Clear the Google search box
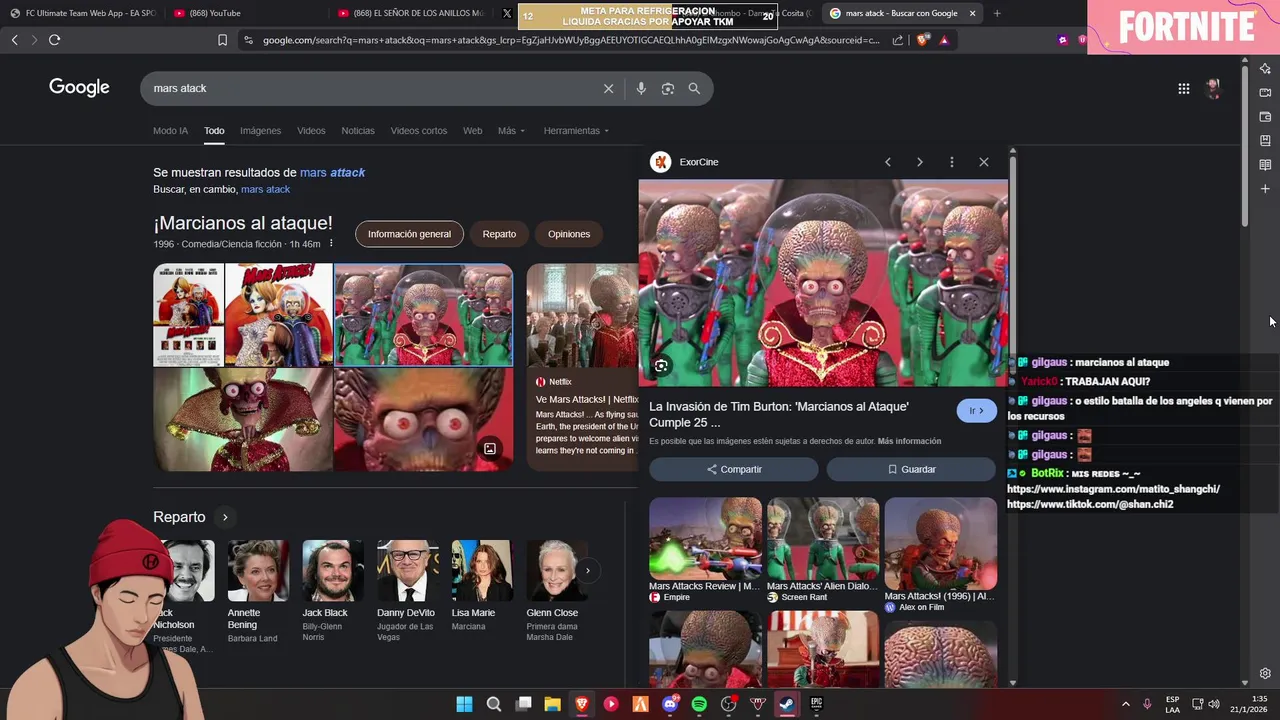Image resolution: width=1280 pixels, height=720 pixels. (x=608, y=88)
